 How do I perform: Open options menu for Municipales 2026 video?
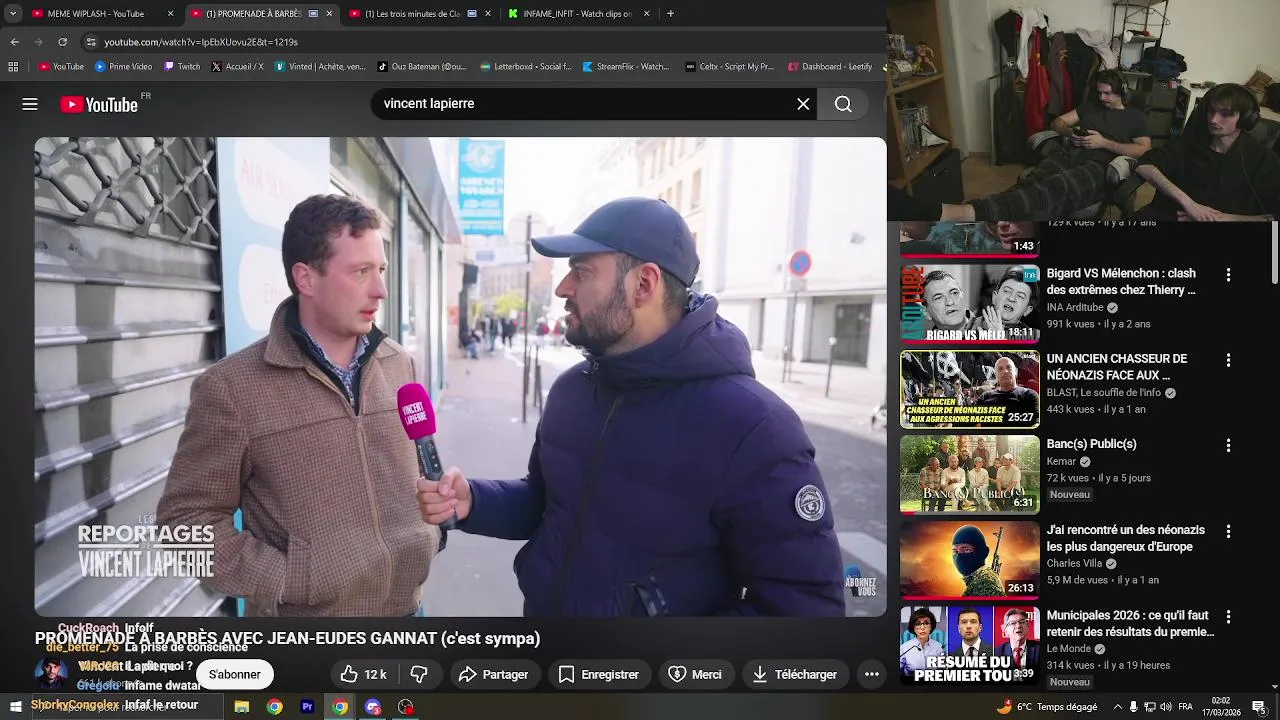(x=1228, y=617)
